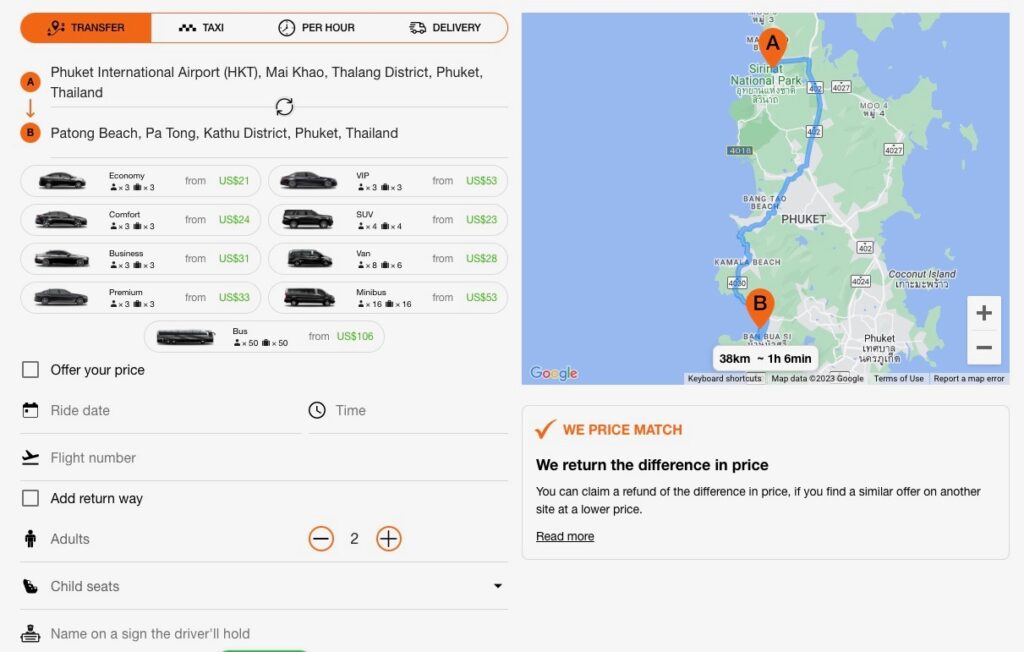
Task: Expand the Child seats dropdown
Action: point(498,586)
